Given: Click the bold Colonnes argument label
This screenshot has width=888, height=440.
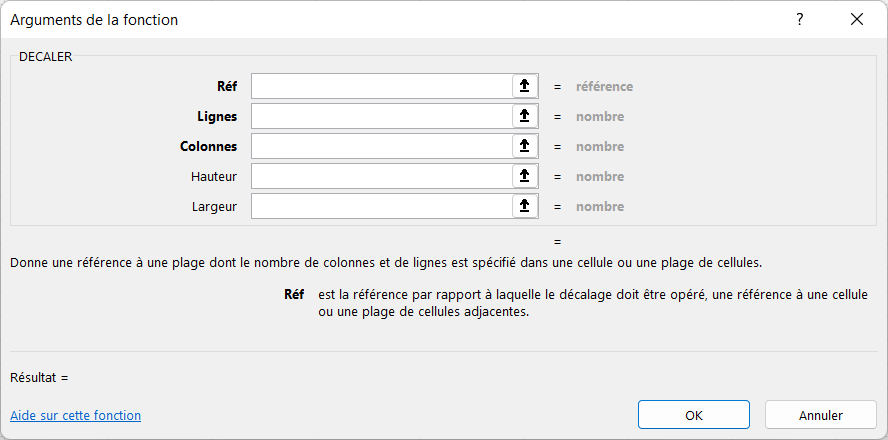Looking at the screenshot, I should tap(209, 146).
